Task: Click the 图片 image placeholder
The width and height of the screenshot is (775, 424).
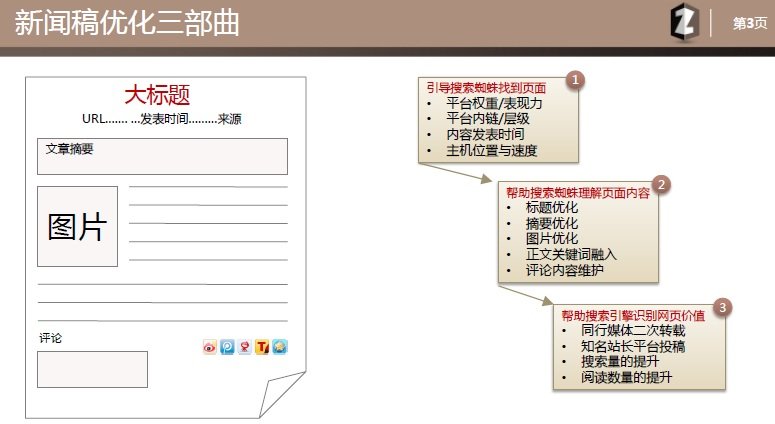Action: (x=78, y=226)
